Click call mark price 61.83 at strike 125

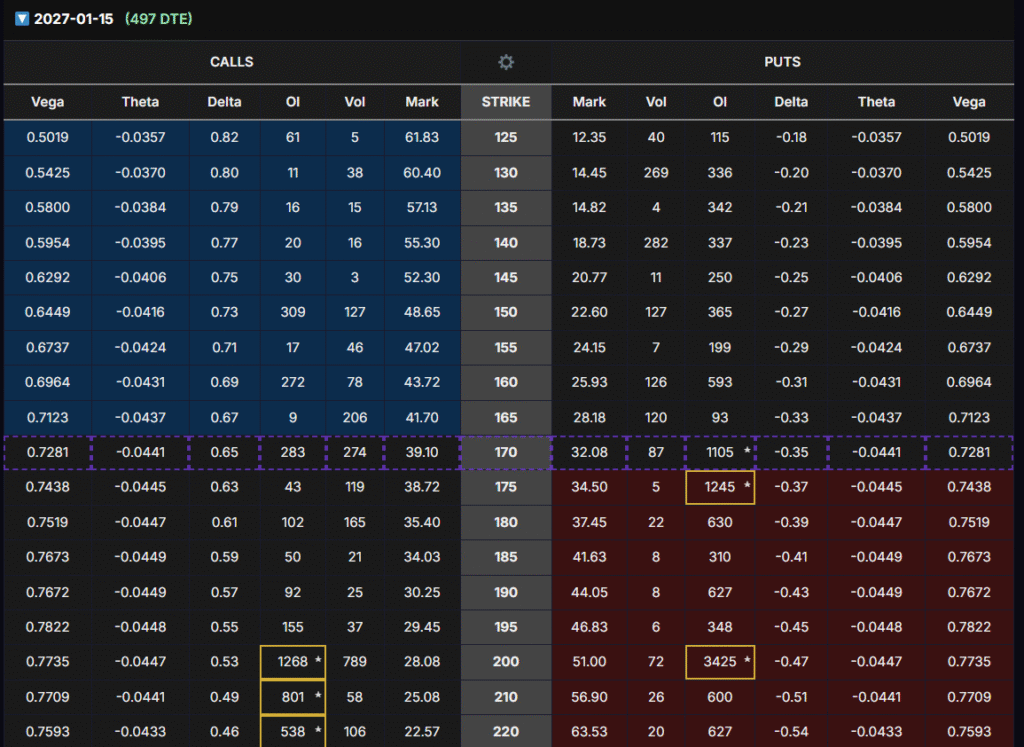click(x=422, y=137)
